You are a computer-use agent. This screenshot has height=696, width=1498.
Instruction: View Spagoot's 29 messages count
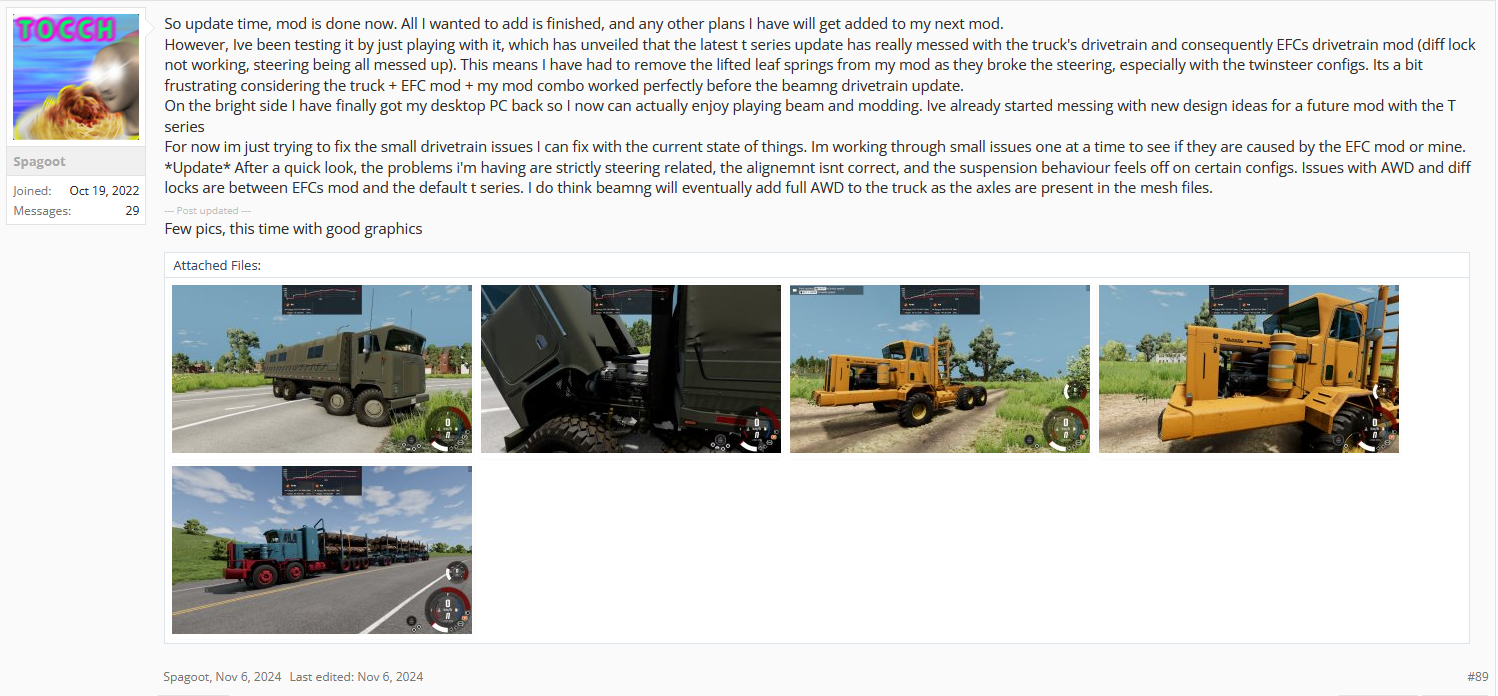pos(132,211)
